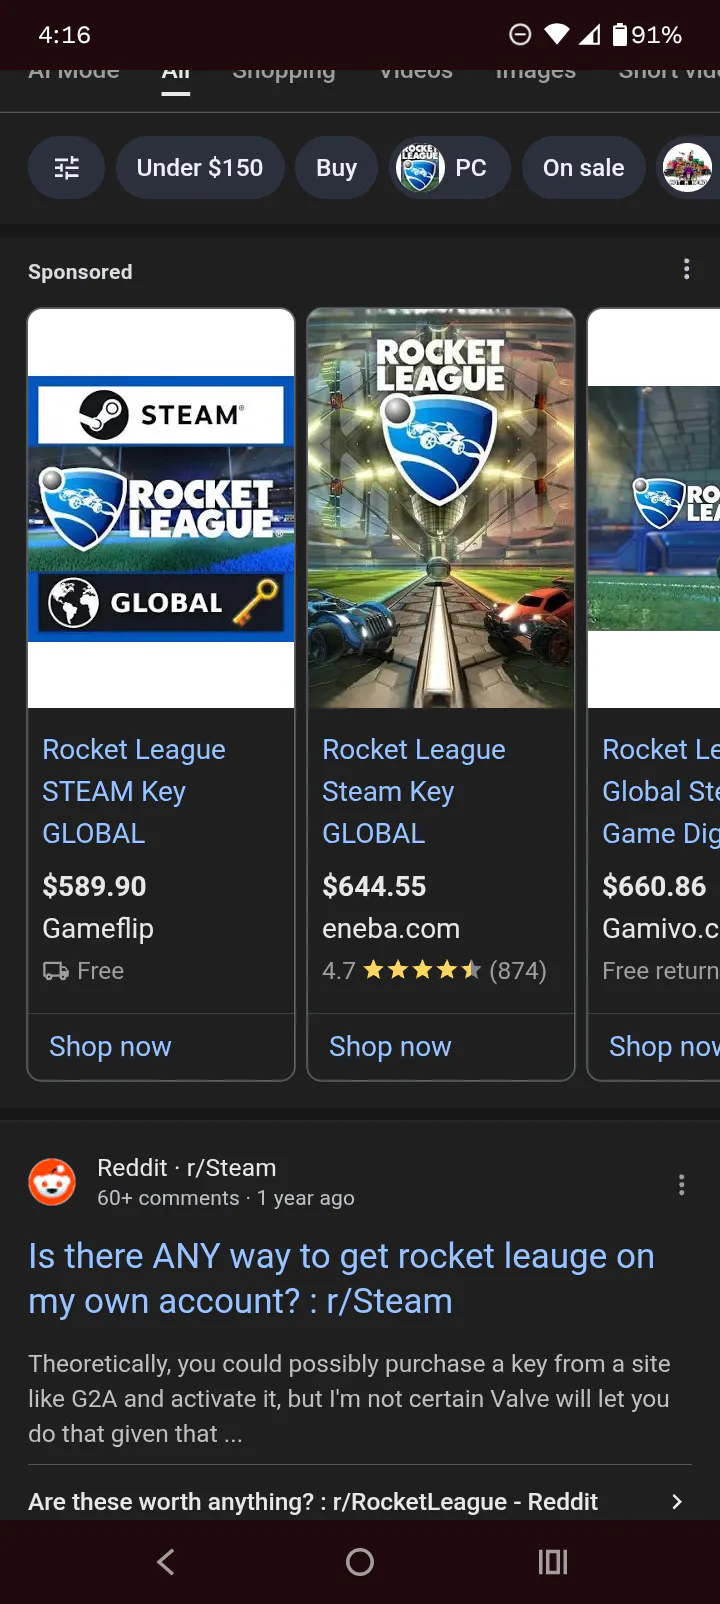The height and width of the screenshot is (1604, 720).
Task: Open the search filters icon chip
Action: click(66, 168)
